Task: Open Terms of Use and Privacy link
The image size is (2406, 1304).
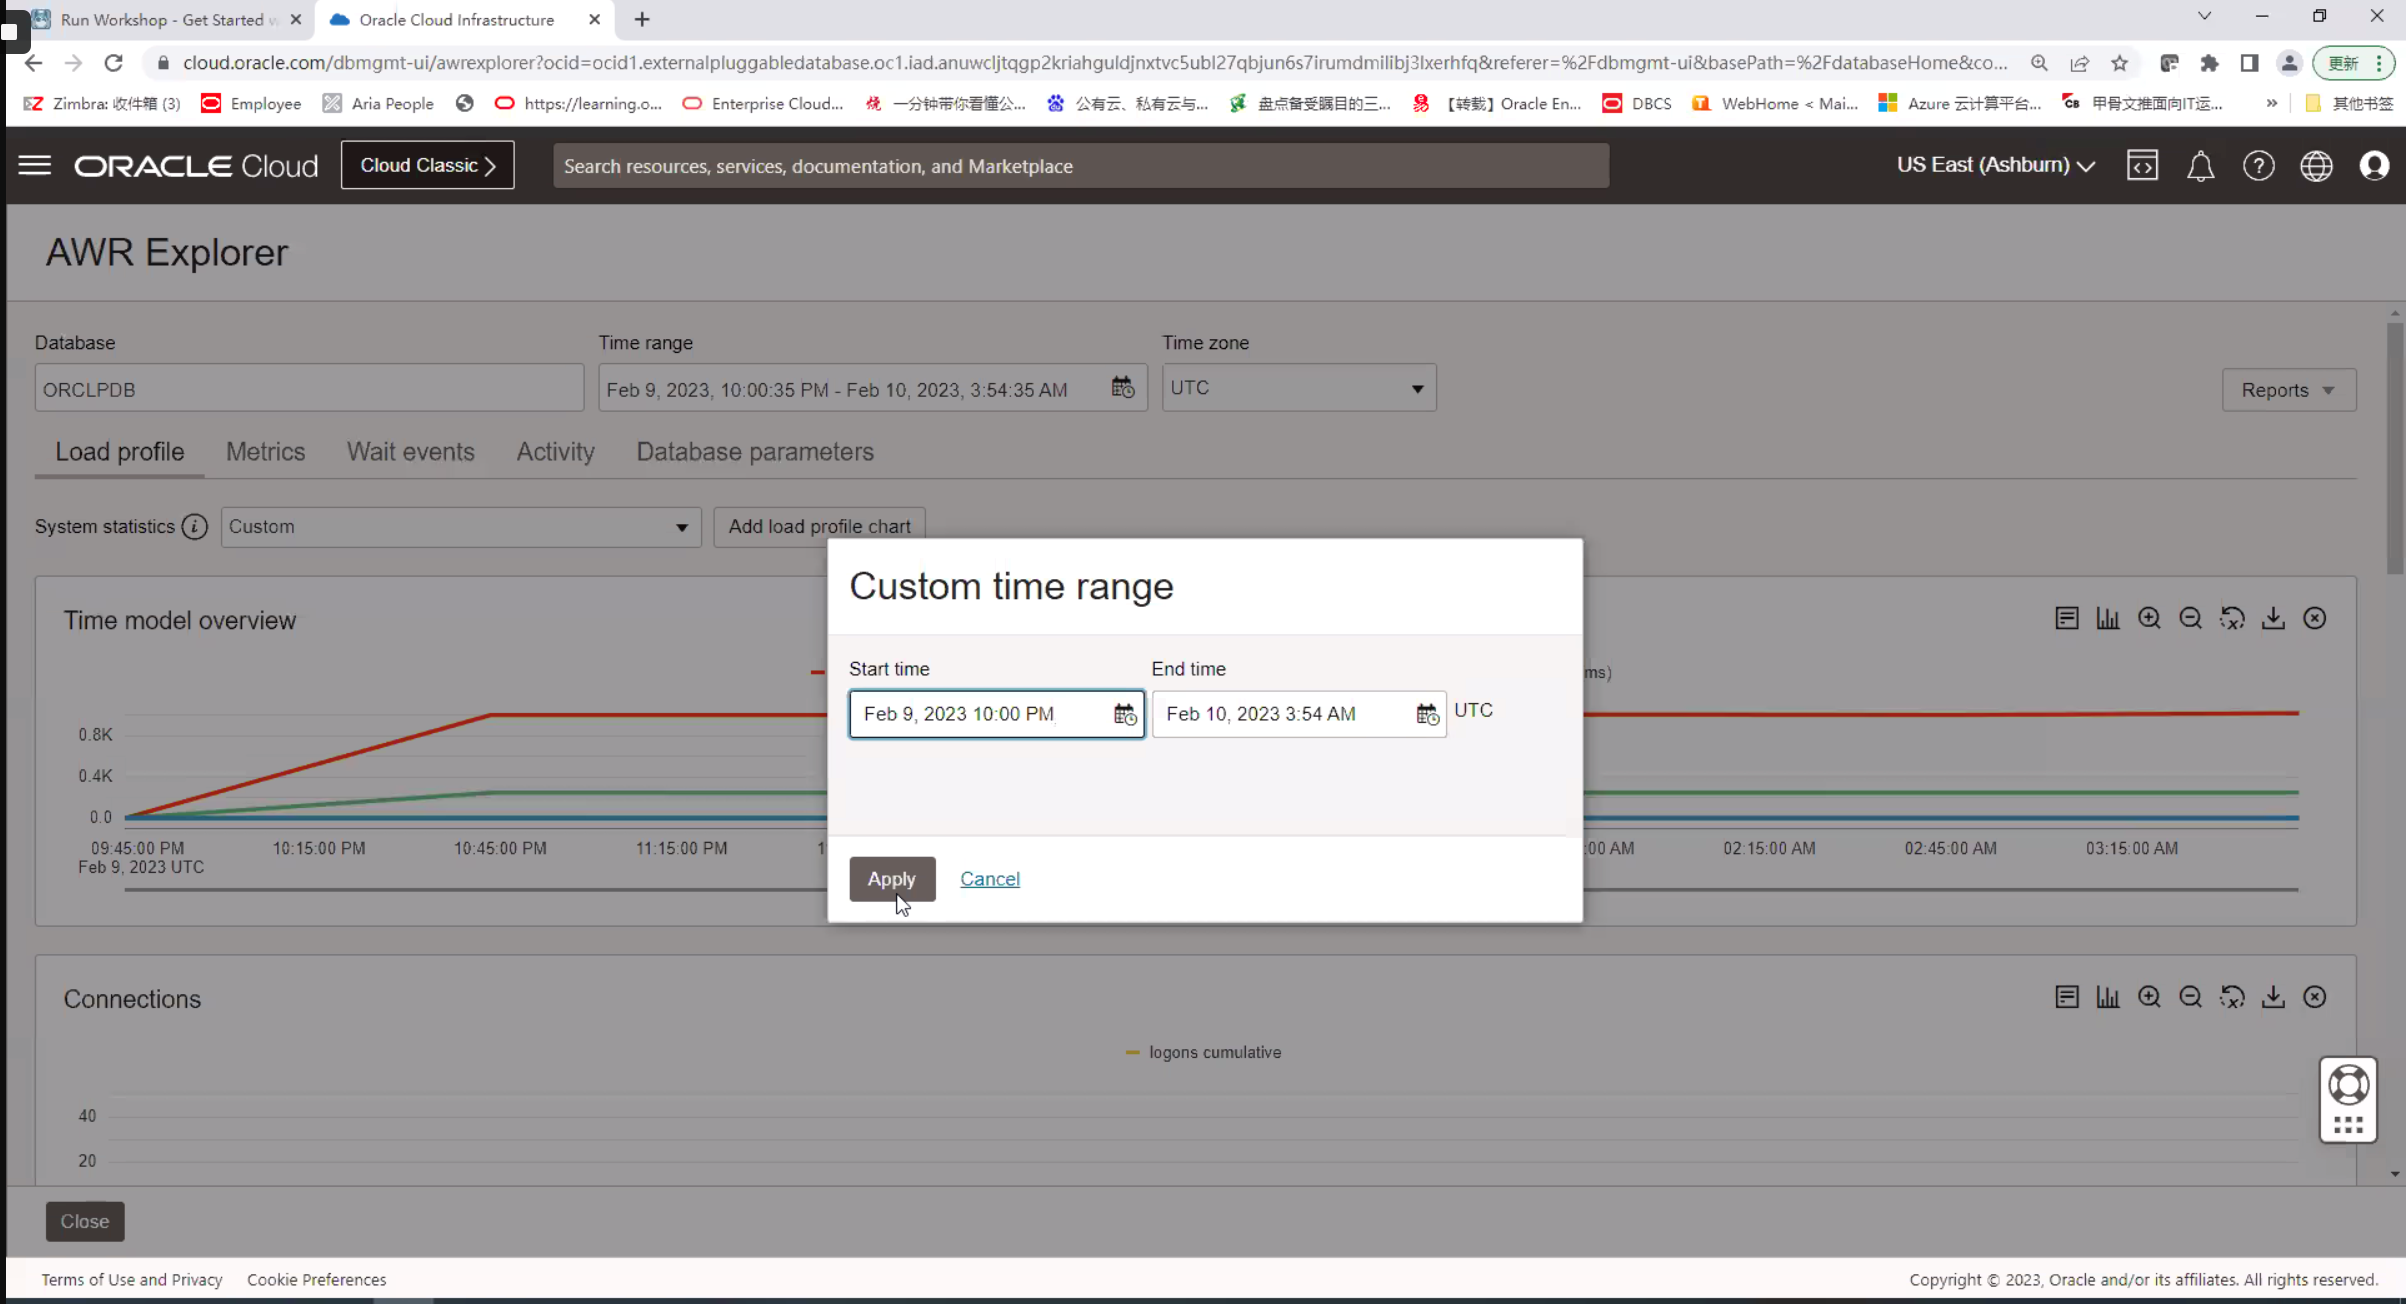Action: coord(131,1280)
